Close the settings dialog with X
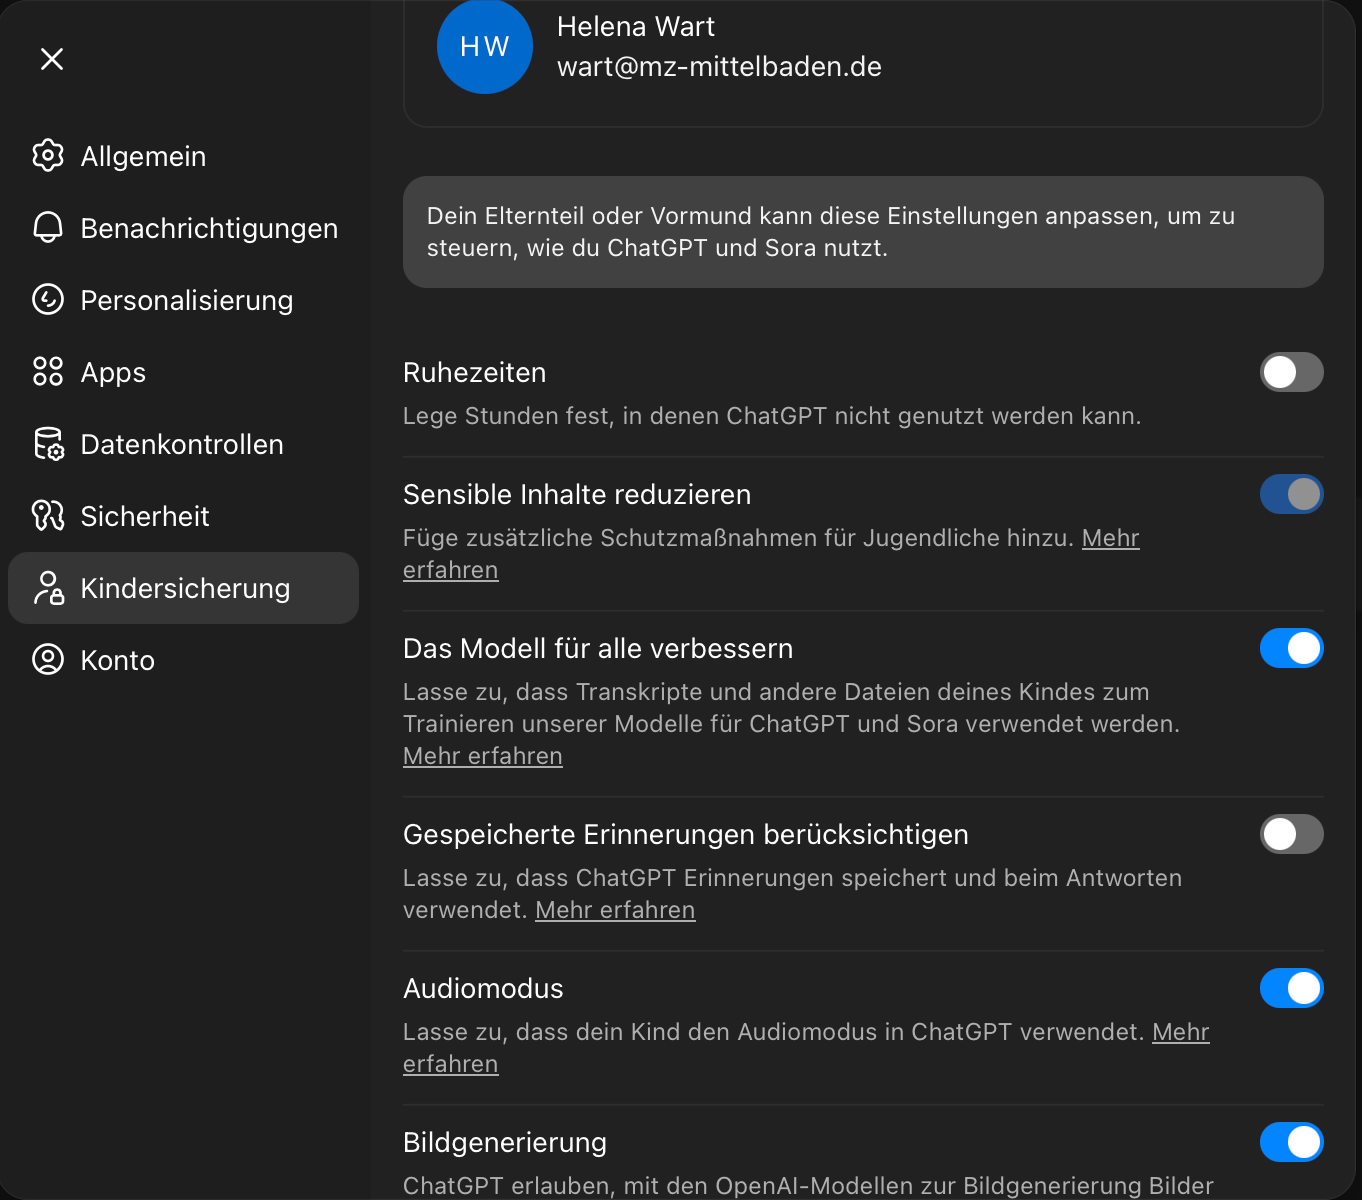Screen dimensions: 1362x1200 click(x=52, y=59)
